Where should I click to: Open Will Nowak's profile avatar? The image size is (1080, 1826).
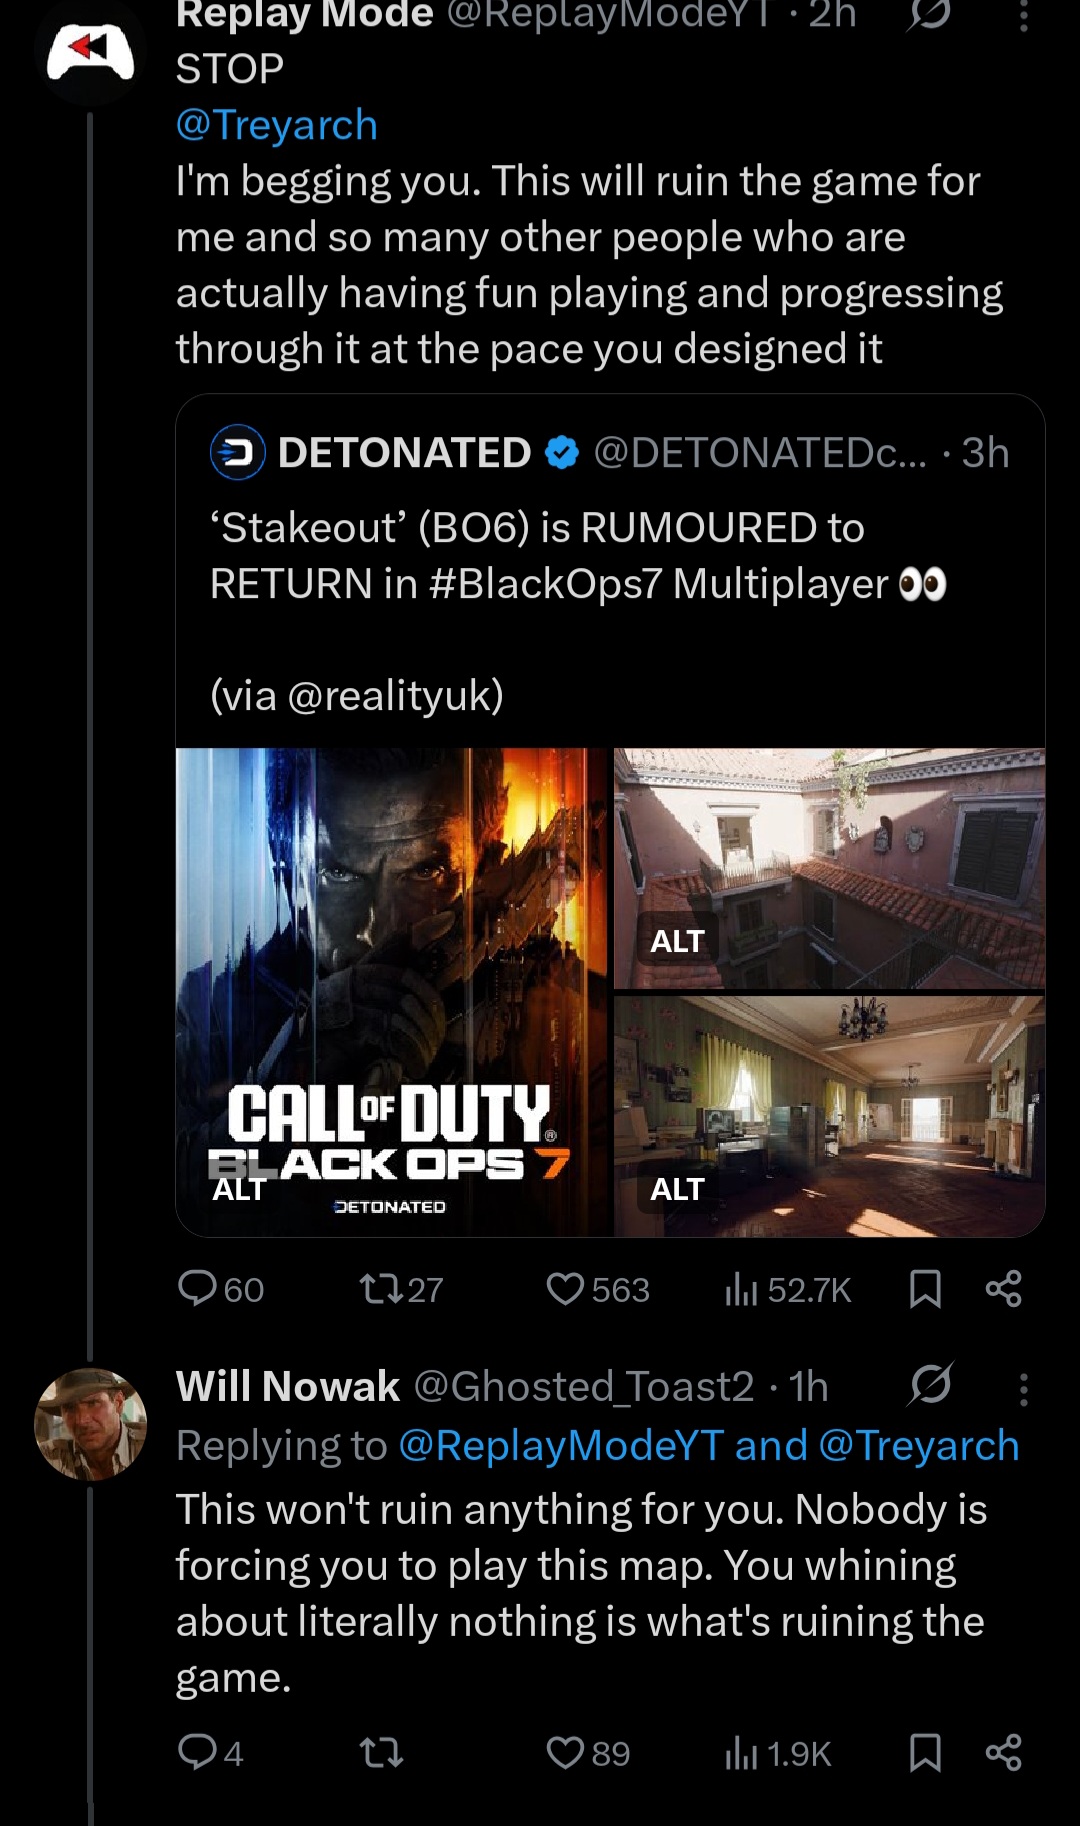pyautogui.click(x=91, y=1424)
